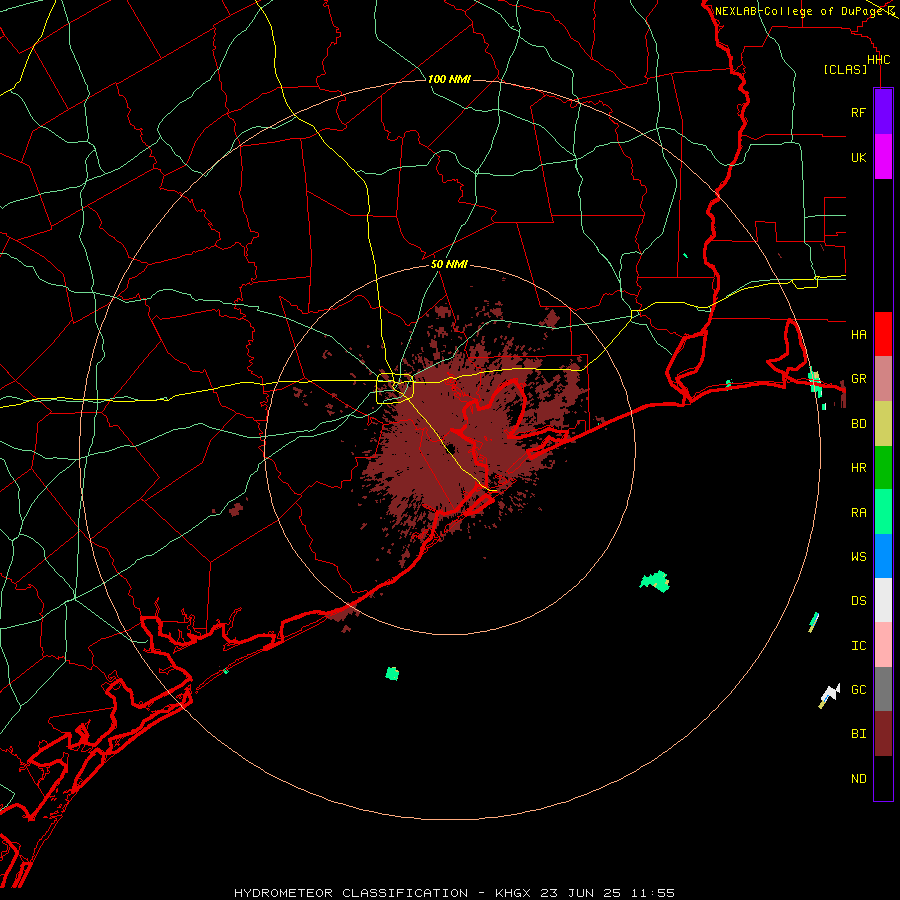Select the IC light pink legend swatch

pos(883,645)
